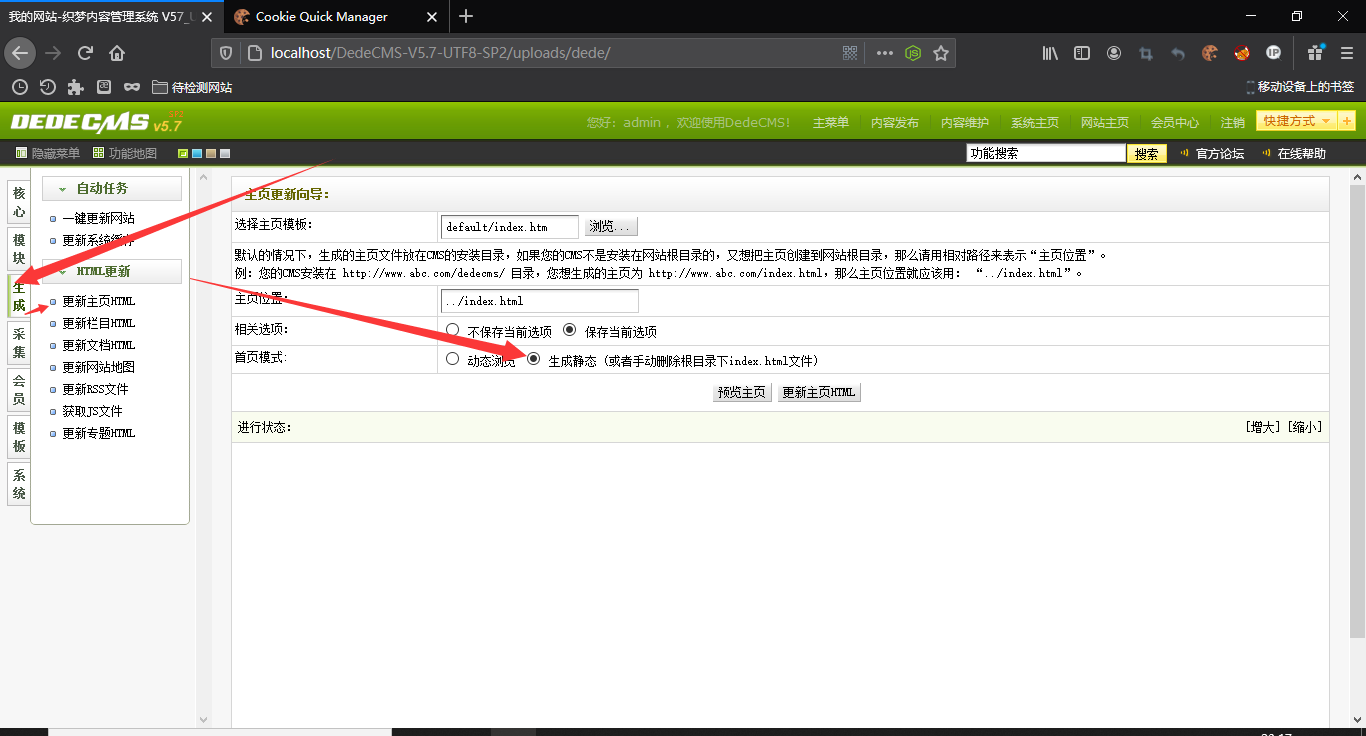The width and height of the screenshot is (1366, 736).
Task: Open 内容发布 in the top navigation
Action: (x=895, y=122)
